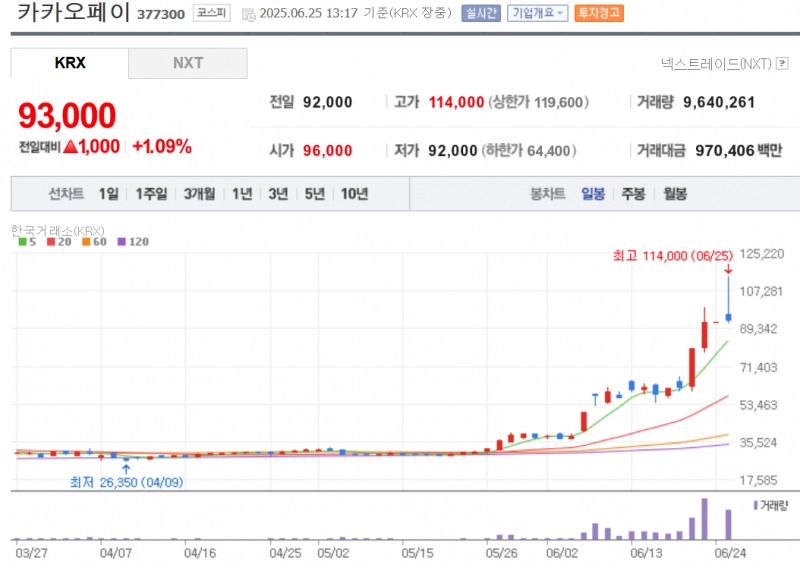This screenshot has height=564, width=800.
Task: Select the KRX tab
Action: tap(70, 63)
